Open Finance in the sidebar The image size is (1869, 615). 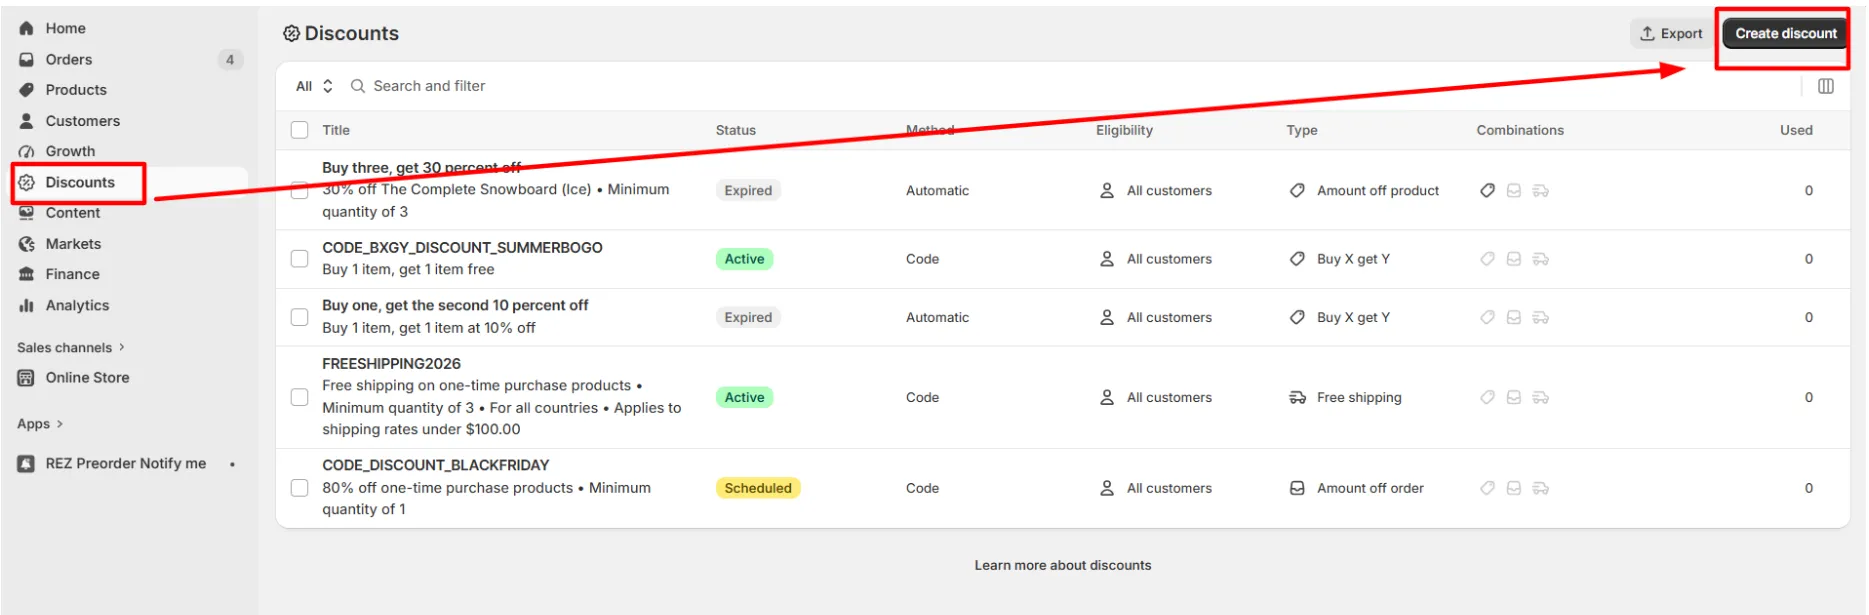73,274
